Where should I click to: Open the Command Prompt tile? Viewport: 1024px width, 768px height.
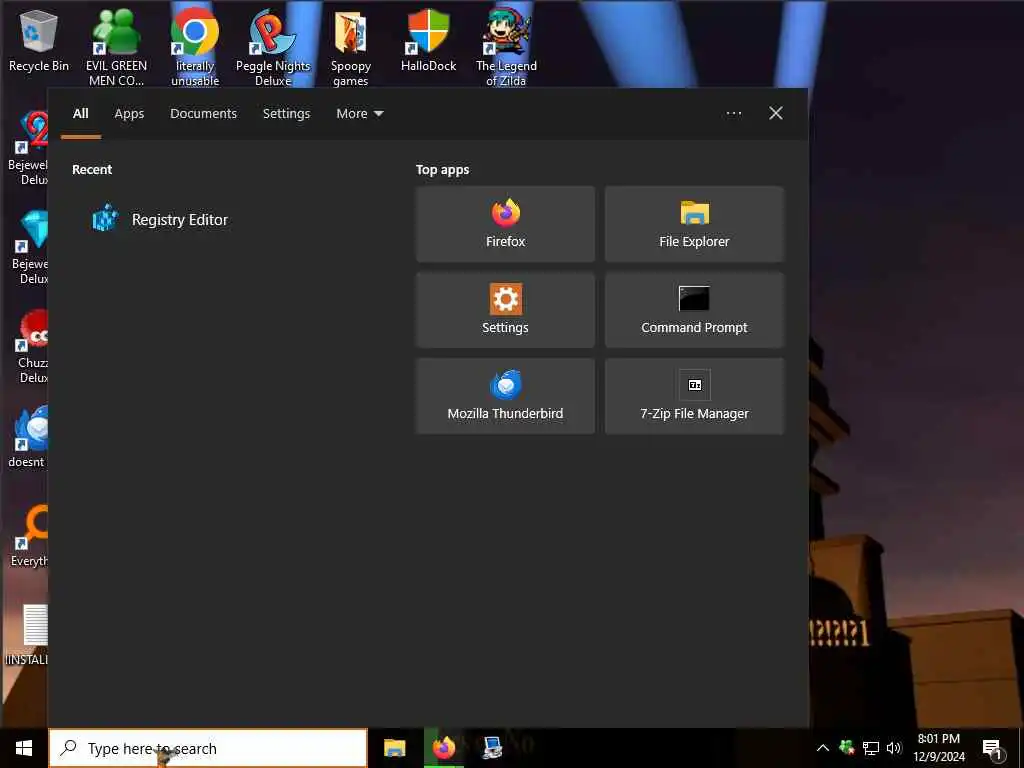694,310
